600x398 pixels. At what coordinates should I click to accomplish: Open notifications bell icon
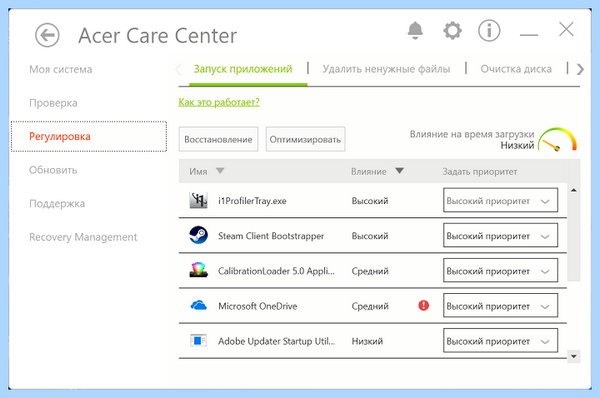pyautogui.click(x=415, y=31)
